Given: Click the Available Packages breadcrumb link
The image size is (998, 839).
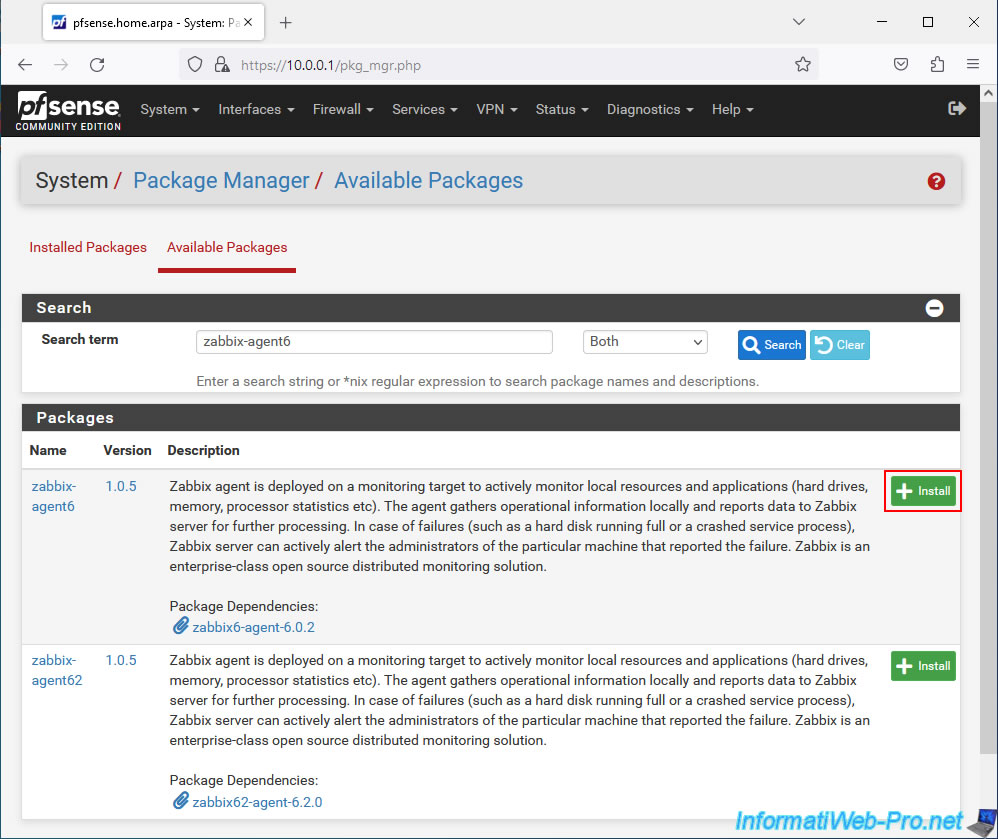Looking at the screenshot, I should (428, 181).
